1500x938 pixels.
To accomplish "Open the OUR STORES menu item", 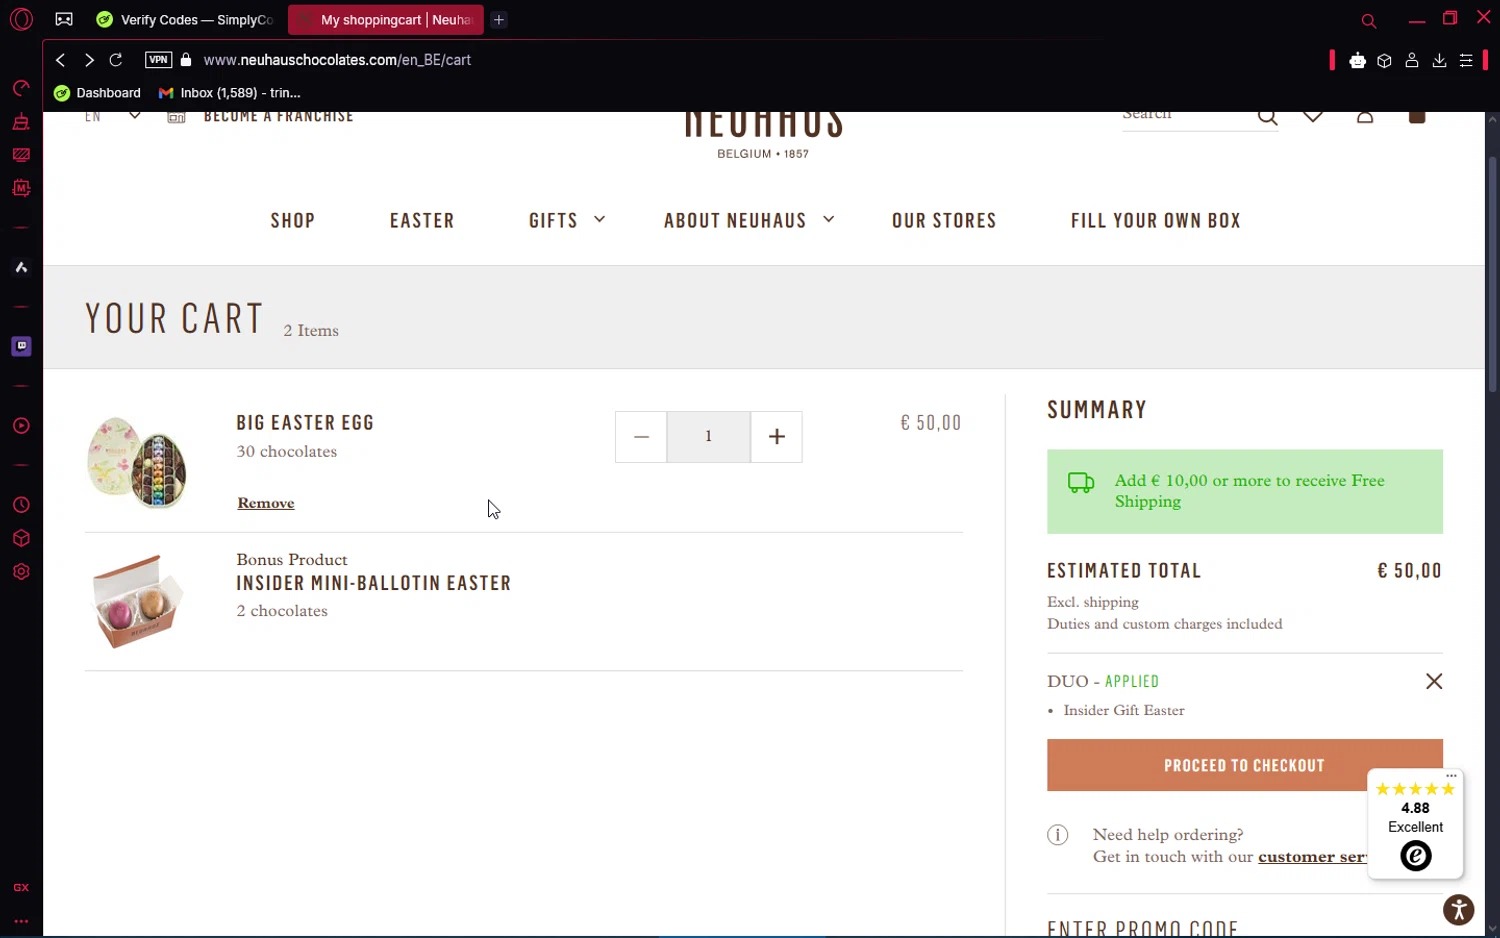I will [944, 220].
